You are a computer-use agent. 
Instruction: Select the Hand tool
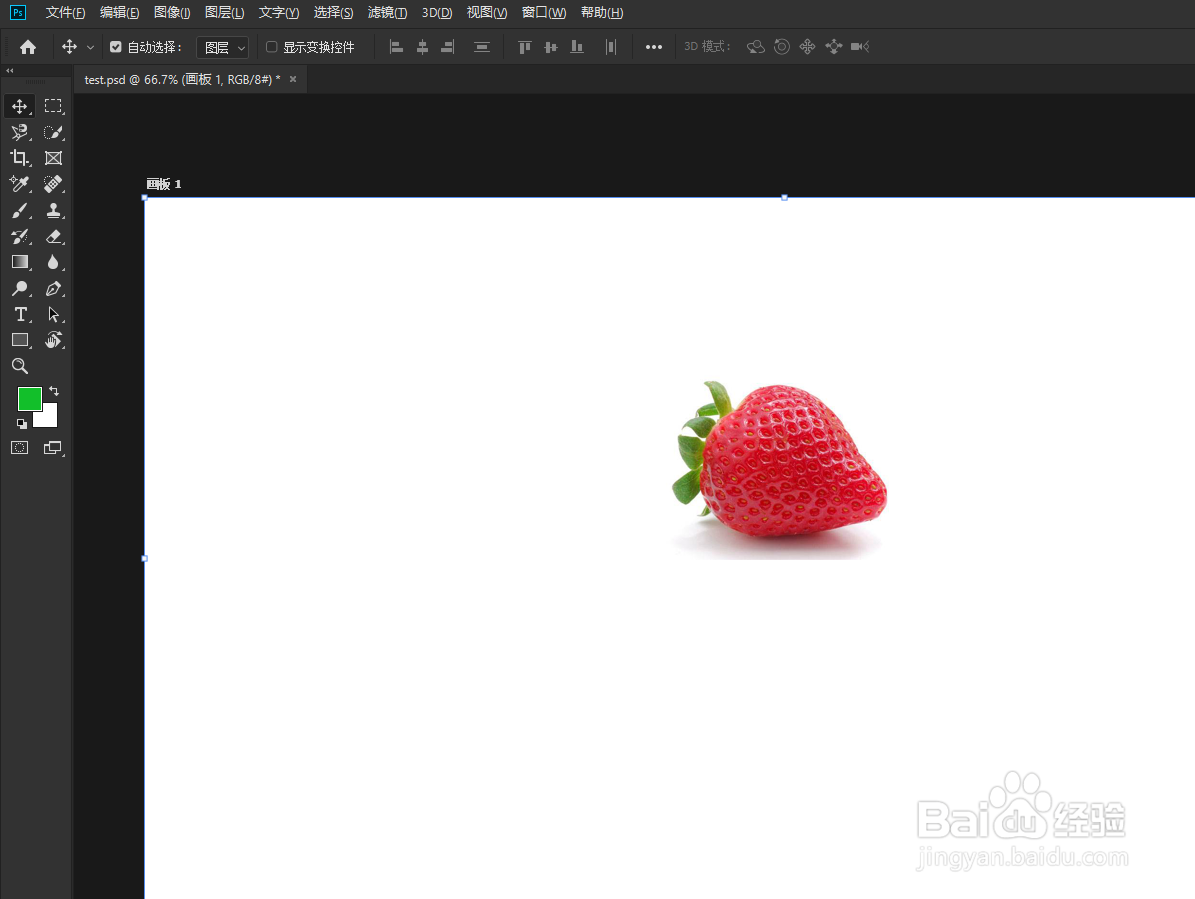(53, 340)
